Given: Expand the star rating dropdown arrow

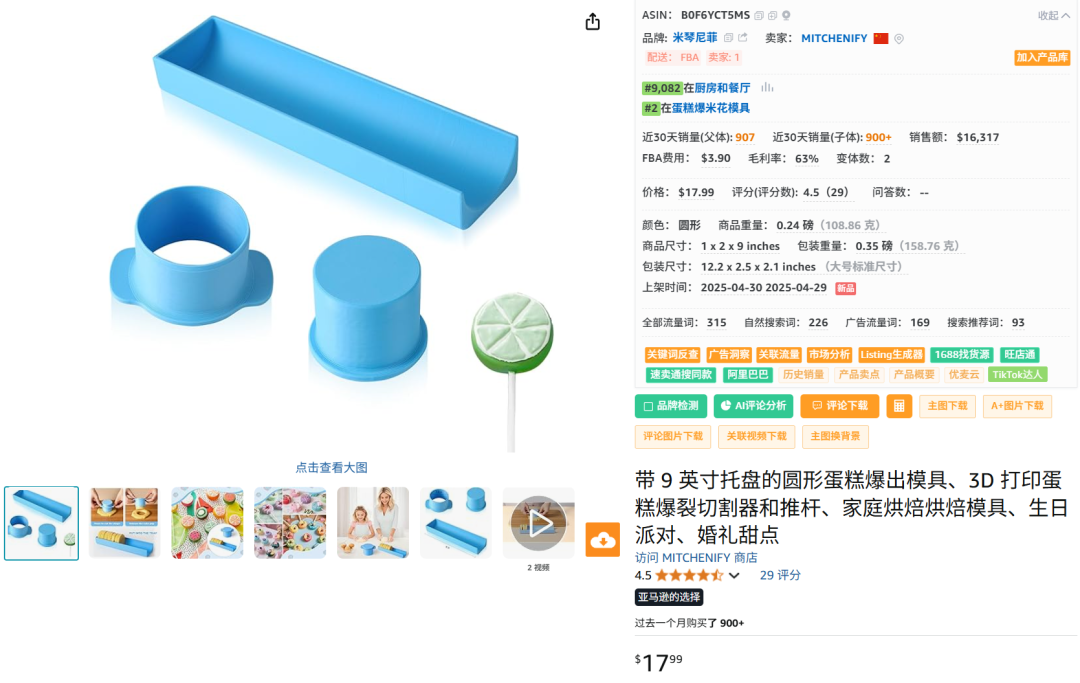Looking at the screenshot, I should pyautogui.click(x=734, y=576).
